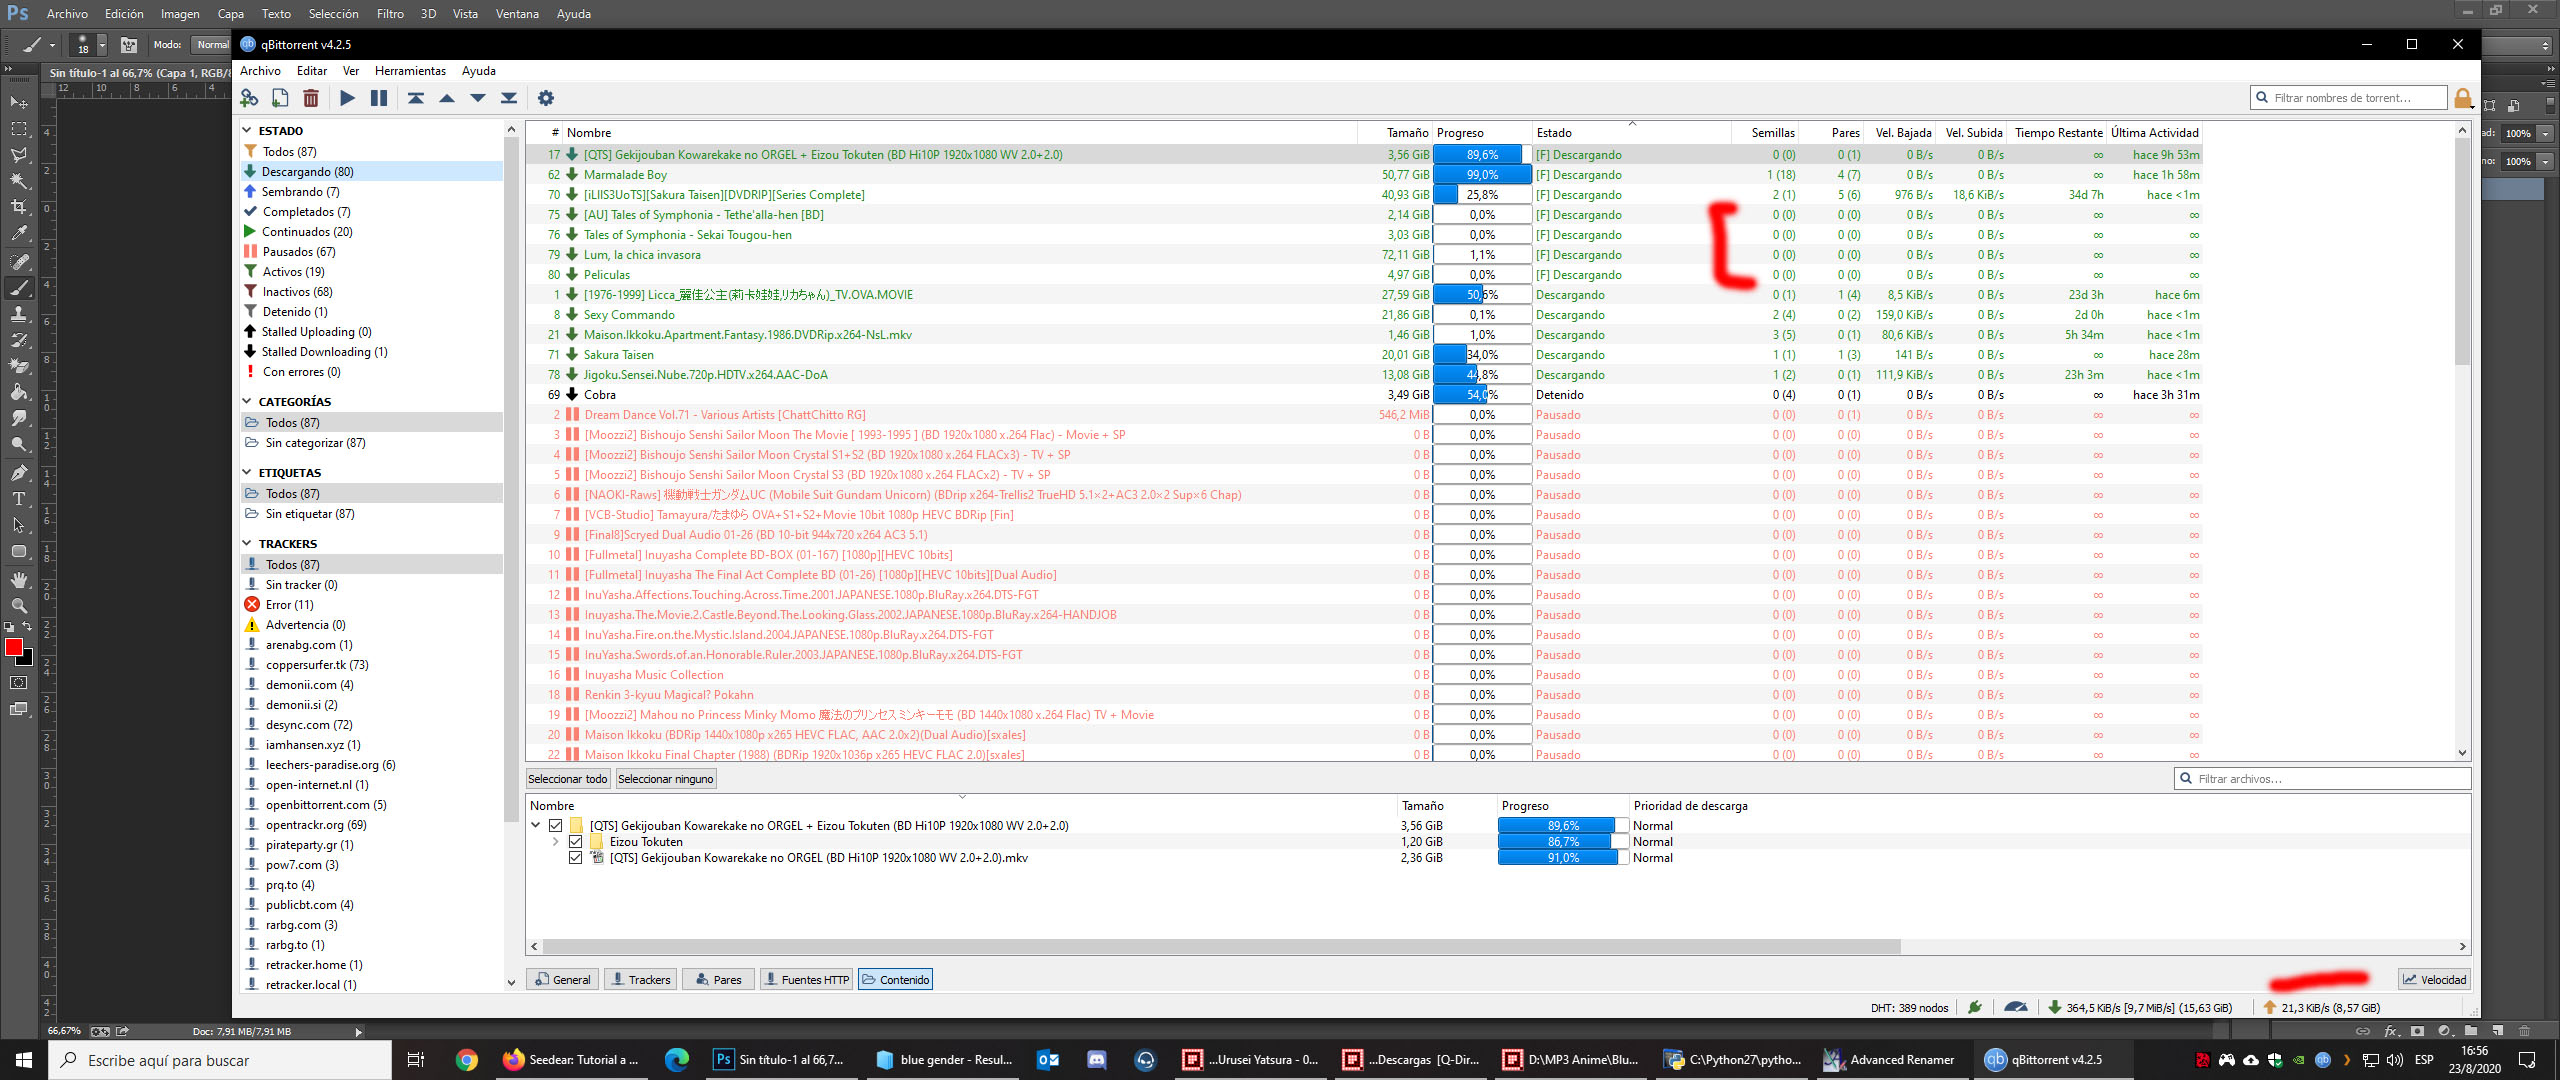Select Photoshop Eyedropper tool

coord(19,233)
